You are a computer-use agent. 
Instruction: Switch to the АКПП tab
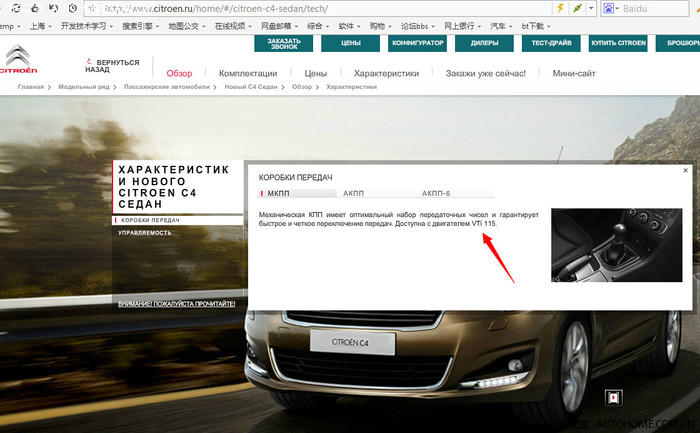[353, 193]
